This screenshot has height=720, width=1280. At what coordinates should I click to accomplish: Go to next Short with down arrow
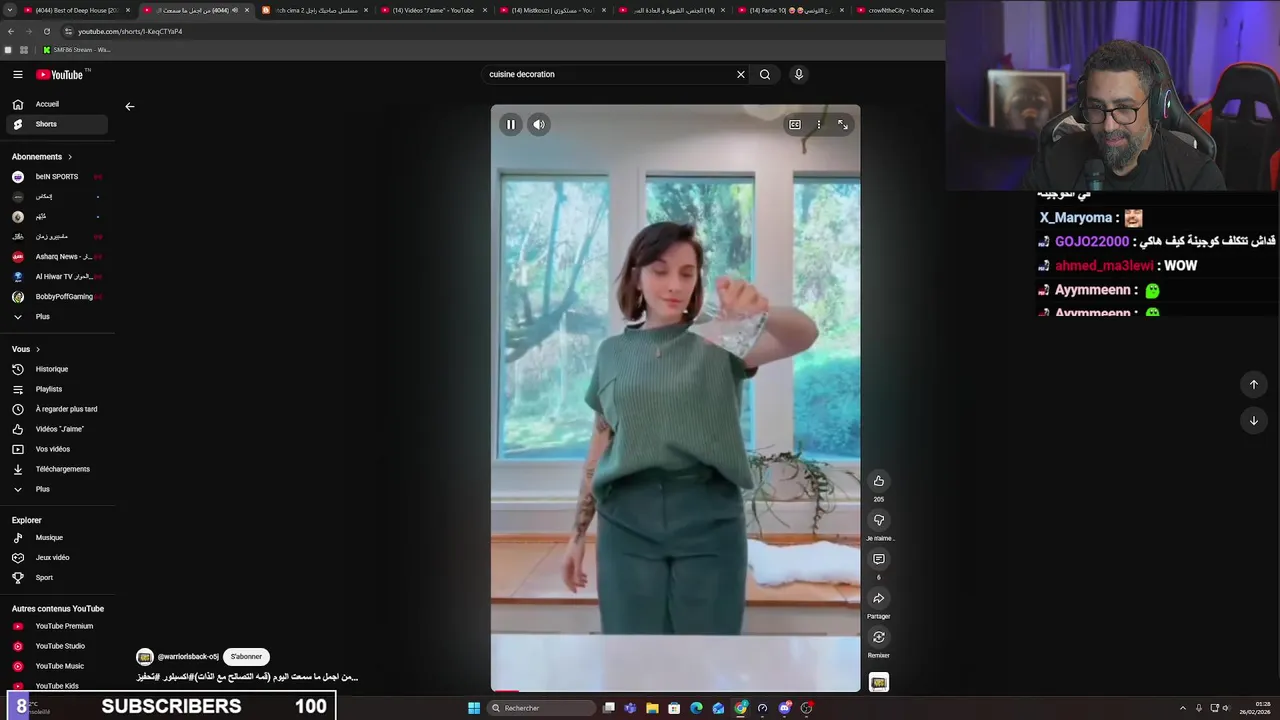coord(1254,421)
